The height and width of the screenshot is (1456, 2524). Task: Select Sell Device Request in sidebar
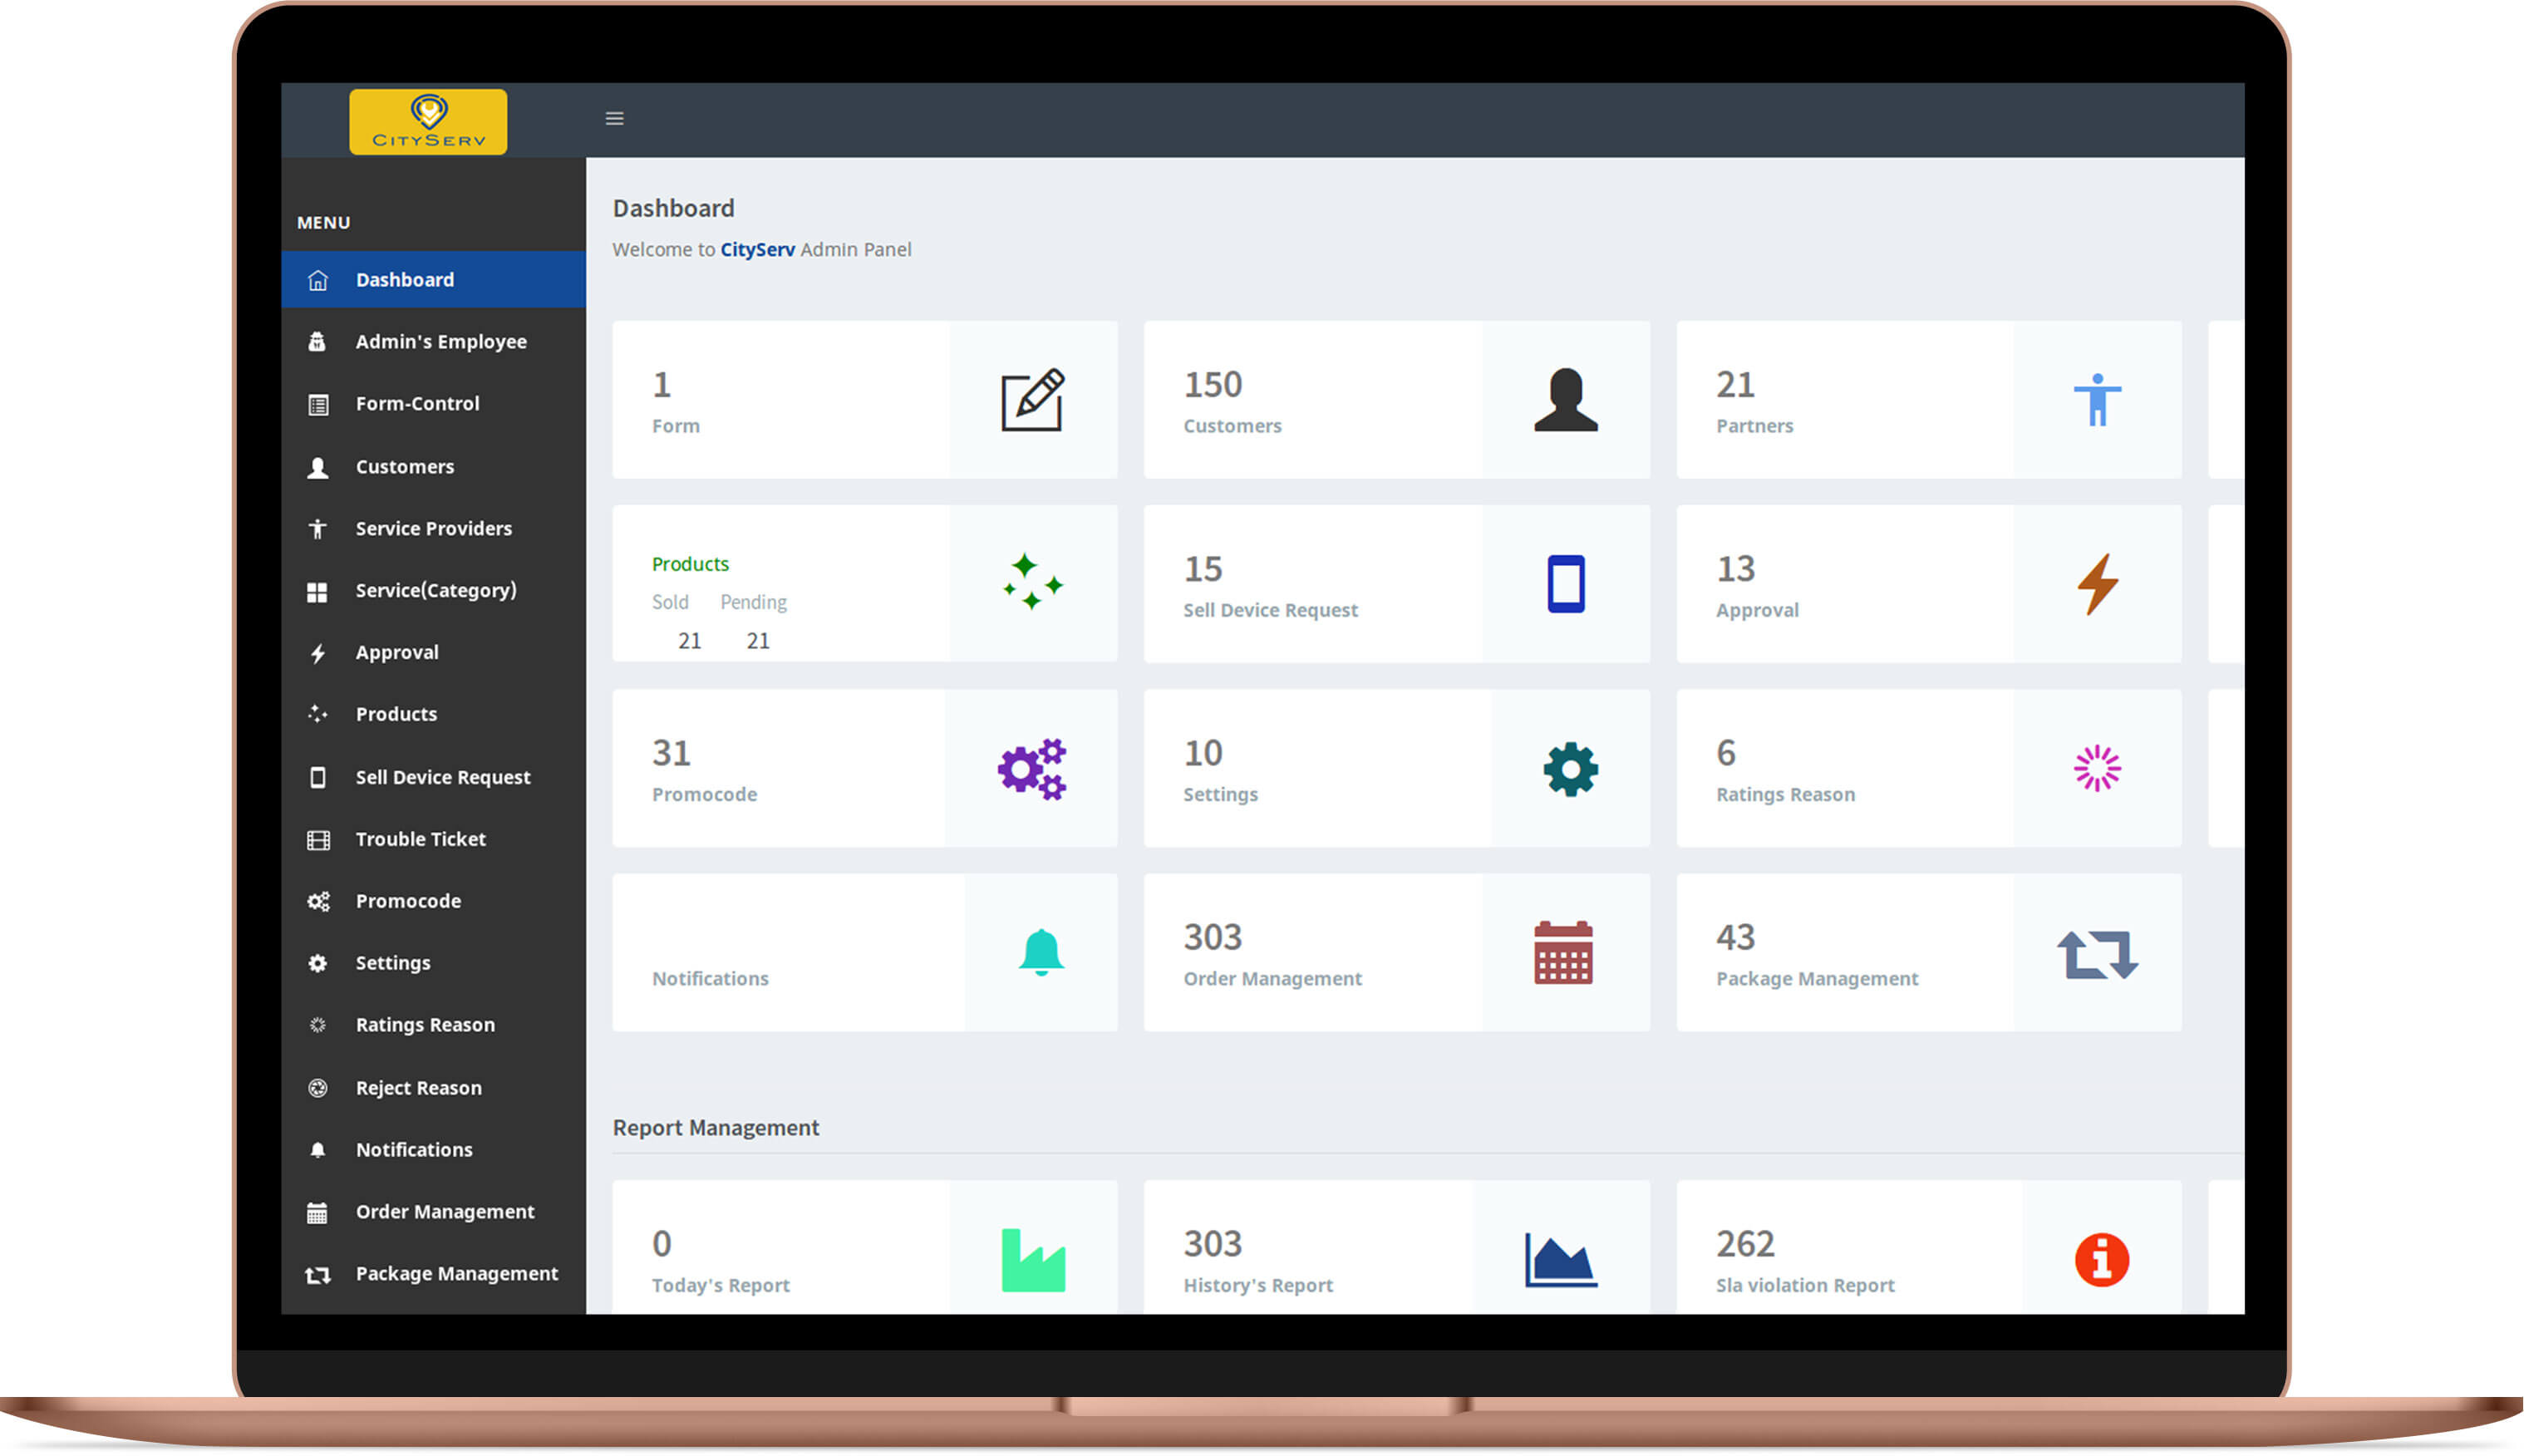click(x=433, y=778)
